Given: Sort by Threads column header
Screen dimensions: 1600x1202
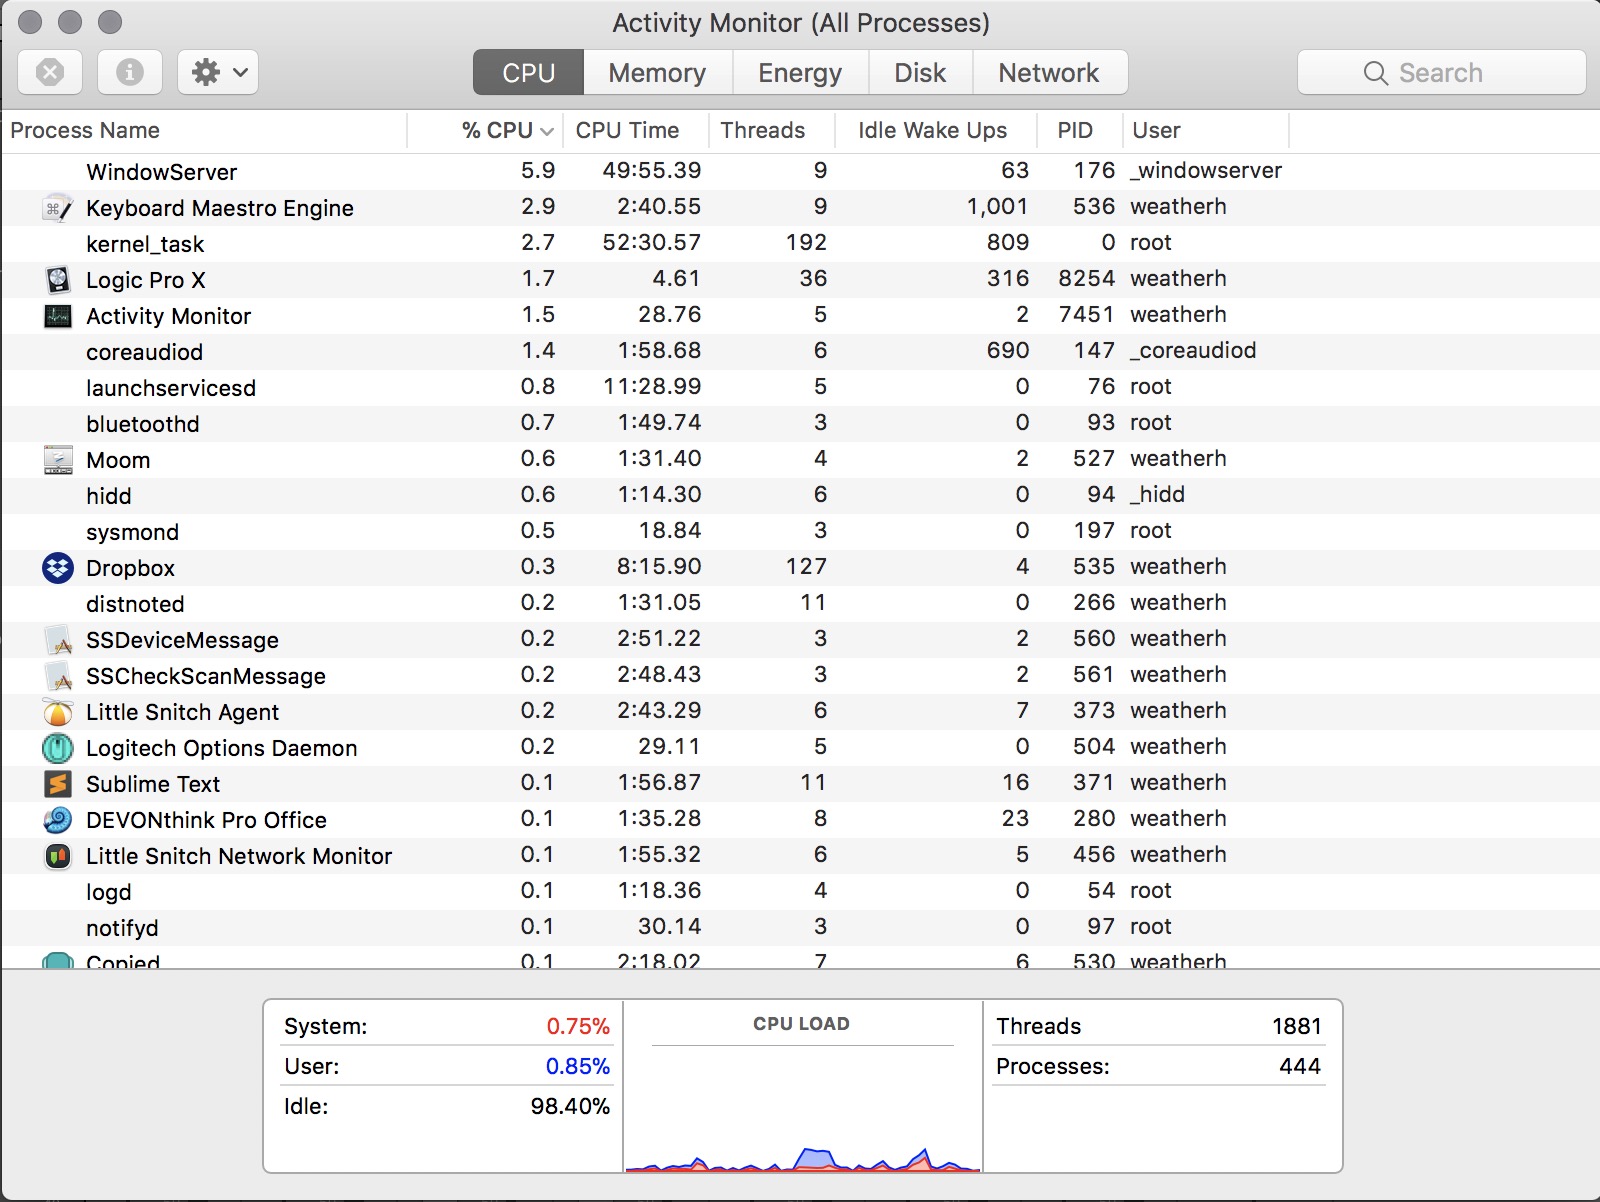Looking at the screenshot, I should pos(772,130).
